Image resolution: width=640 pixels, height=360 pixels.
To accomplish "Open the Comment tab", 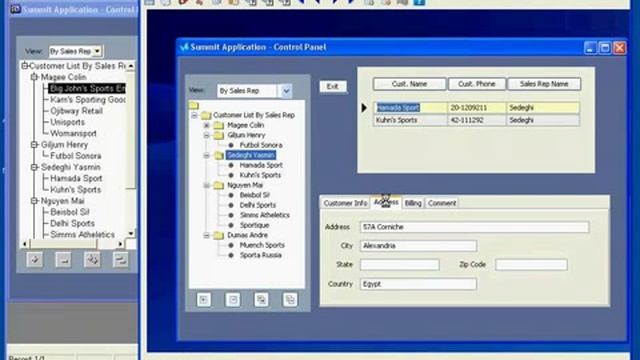I will coord(442,203).
